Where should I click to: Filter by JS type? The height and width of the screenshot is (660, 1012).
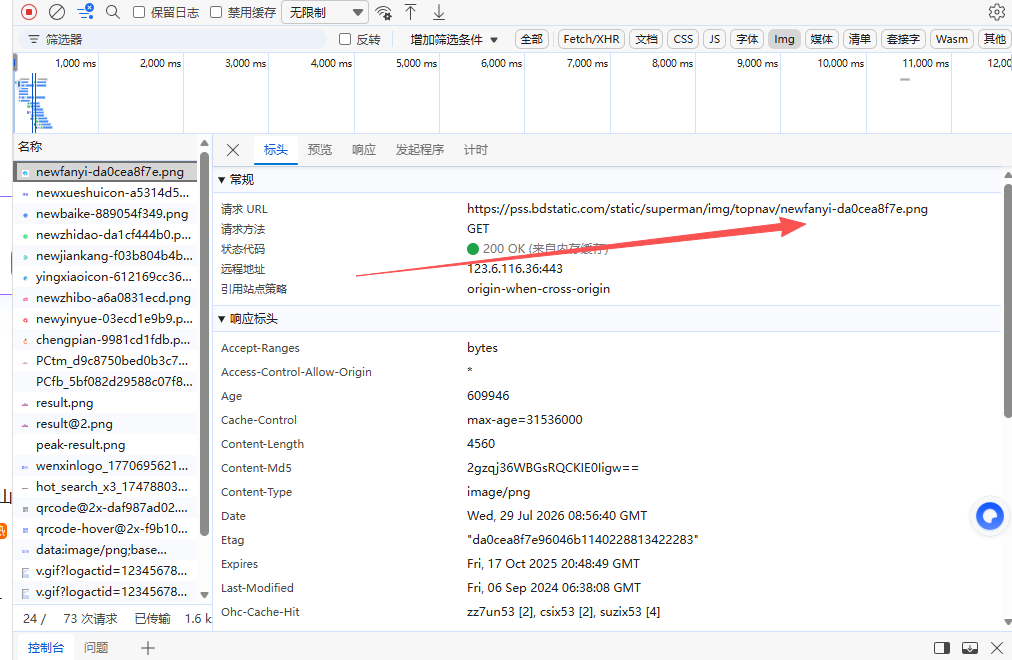click(714, 39)
